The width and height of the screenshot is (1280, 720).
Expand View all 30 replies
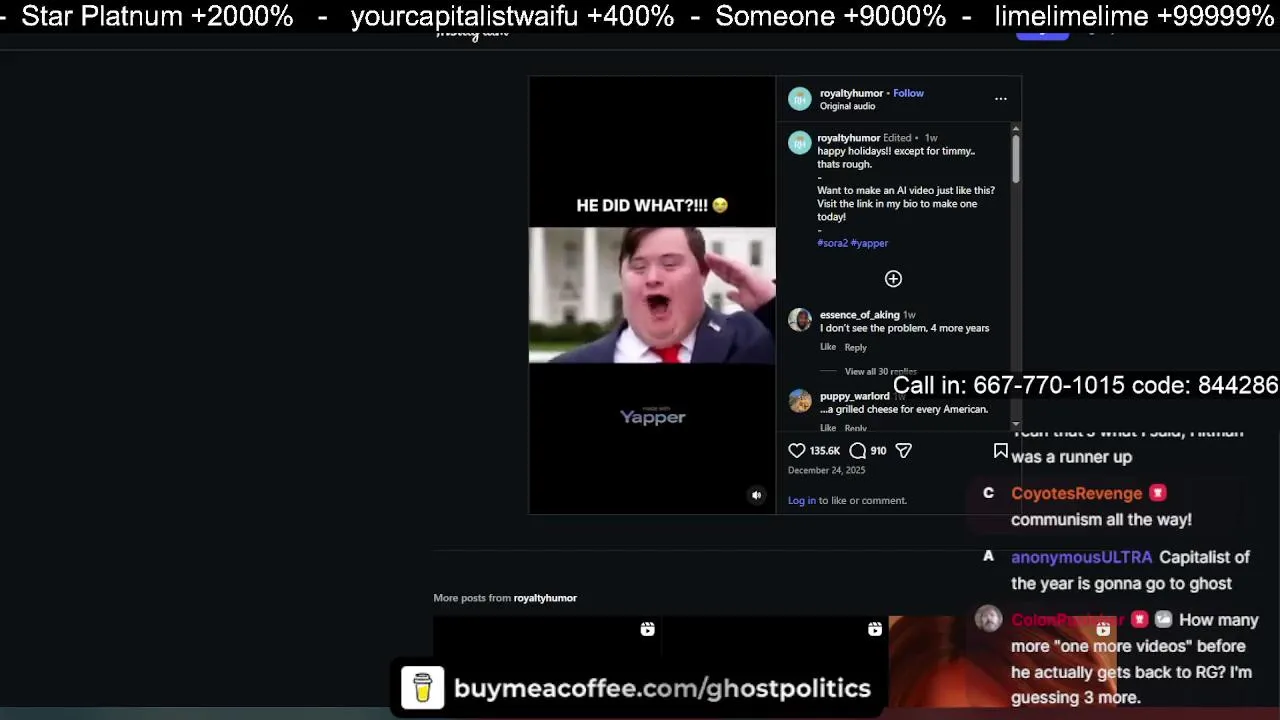[x=880, y=371]
